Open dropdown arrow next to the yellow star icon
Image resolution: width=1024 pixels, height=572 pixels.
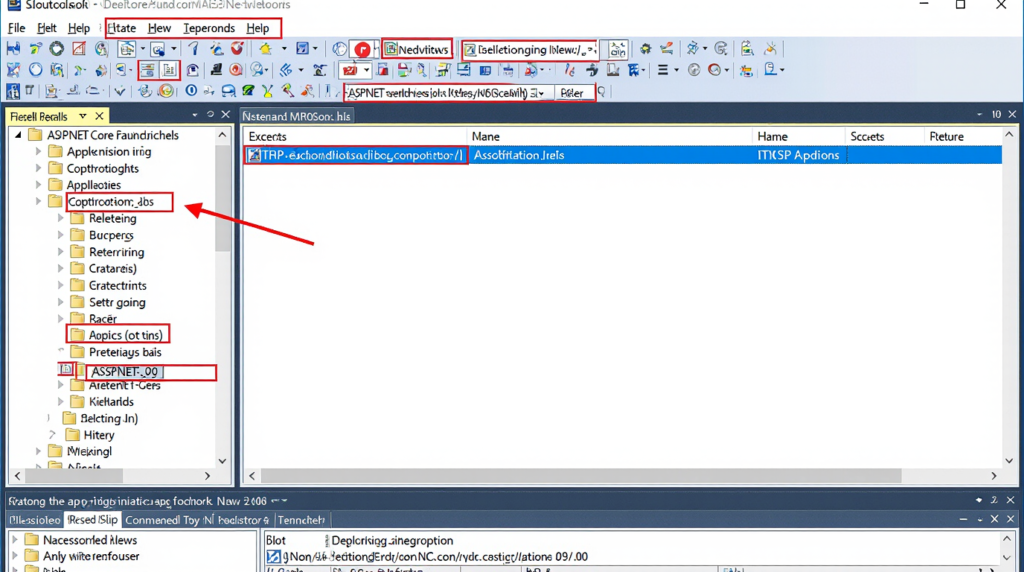(283, 49)
